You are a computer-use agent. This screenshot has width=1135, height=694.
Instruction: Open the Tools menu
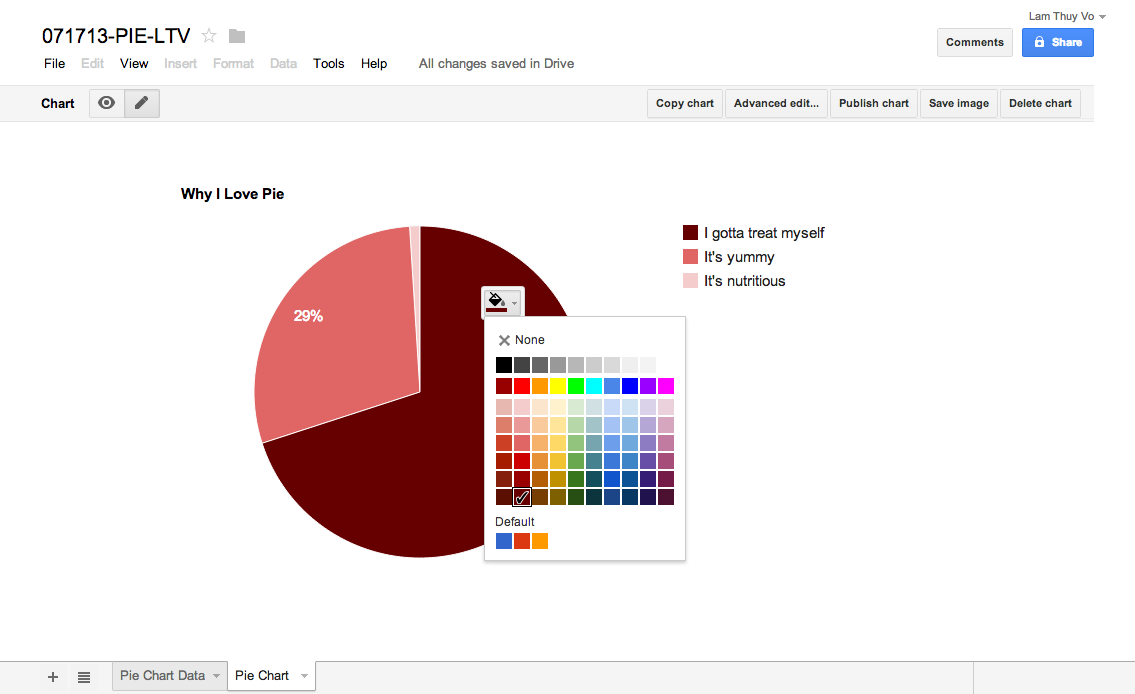(x=329, y=64)
